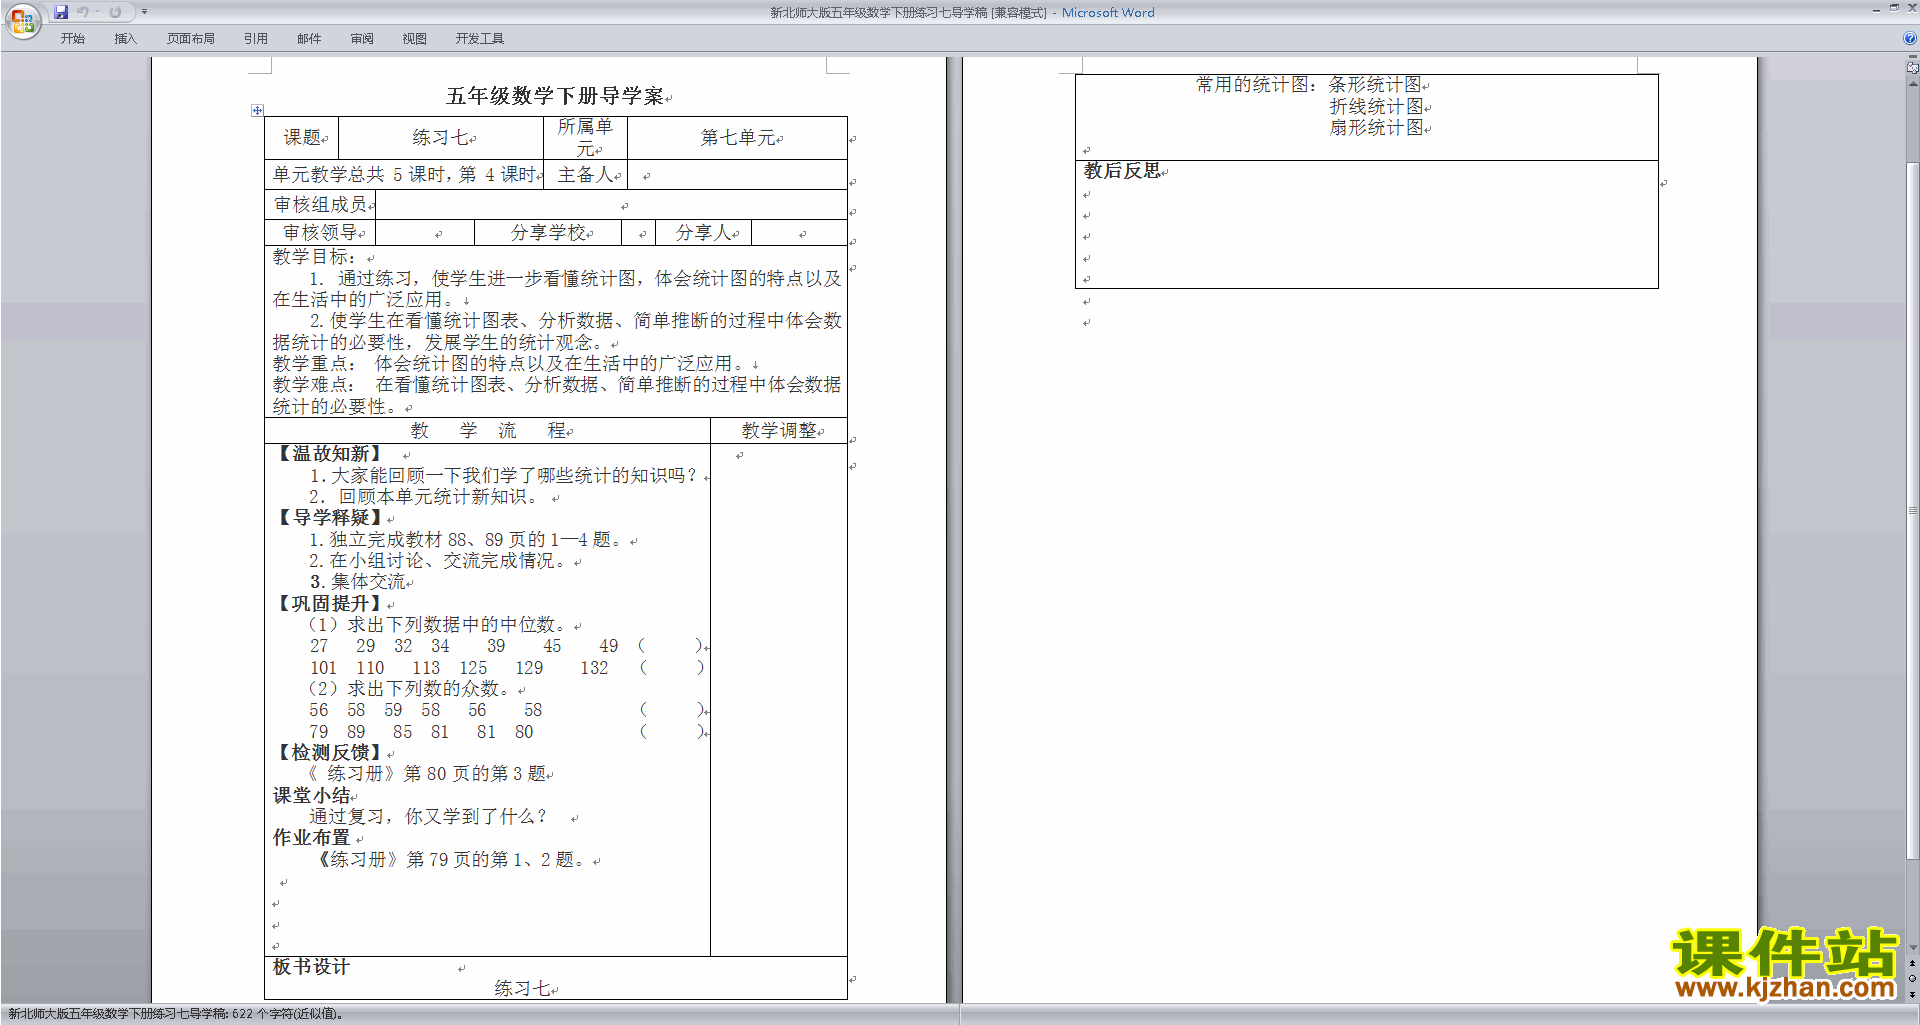Screen dimensions: 1920x1025
Task: Click the 折线统计图 line on page two
Action: pos(1376,107)
